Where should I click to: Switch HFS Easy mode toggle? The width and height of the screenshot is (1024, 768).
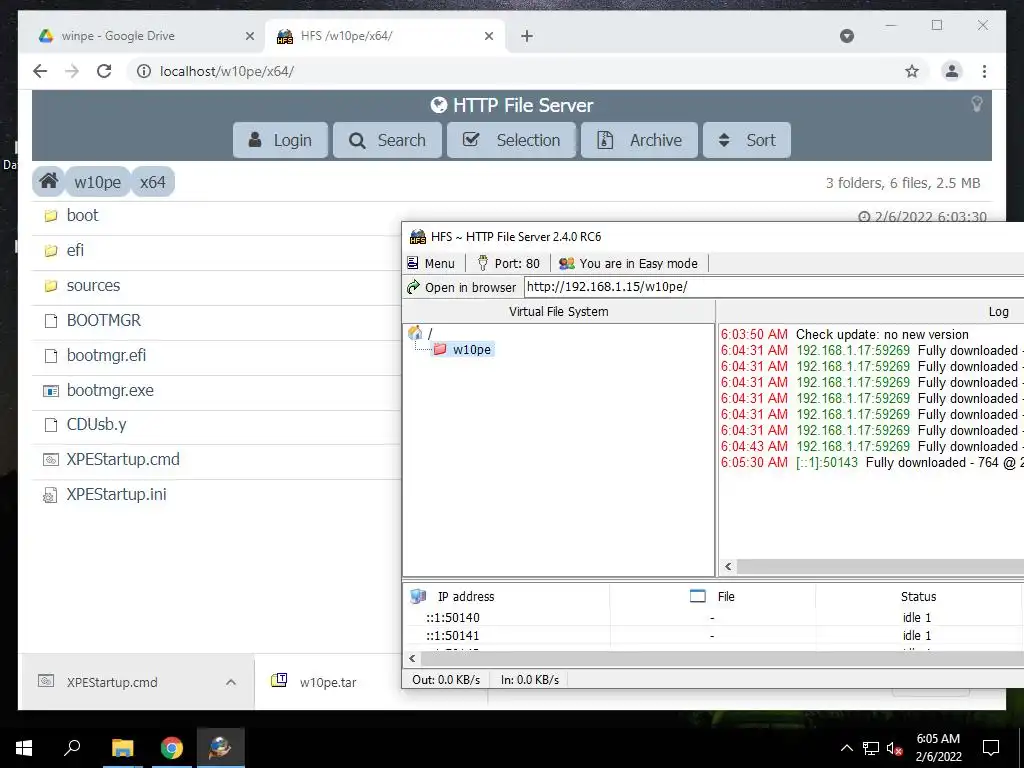coord(629,263)
